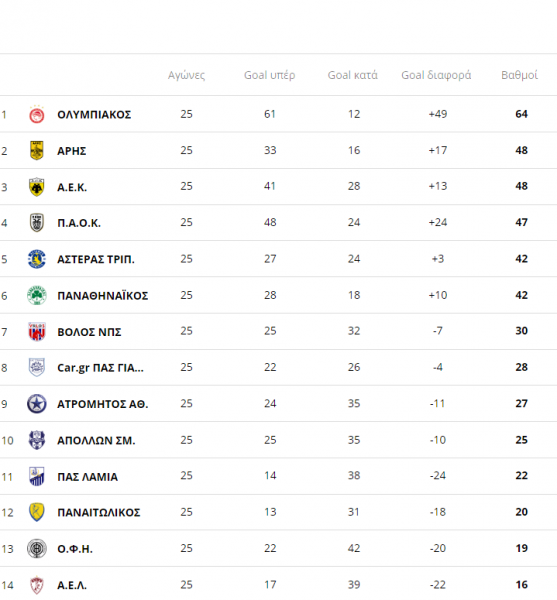Screen dimensions: 557x600
Task: Click the Aris yellow shield logo
Action: pos(37,150)
